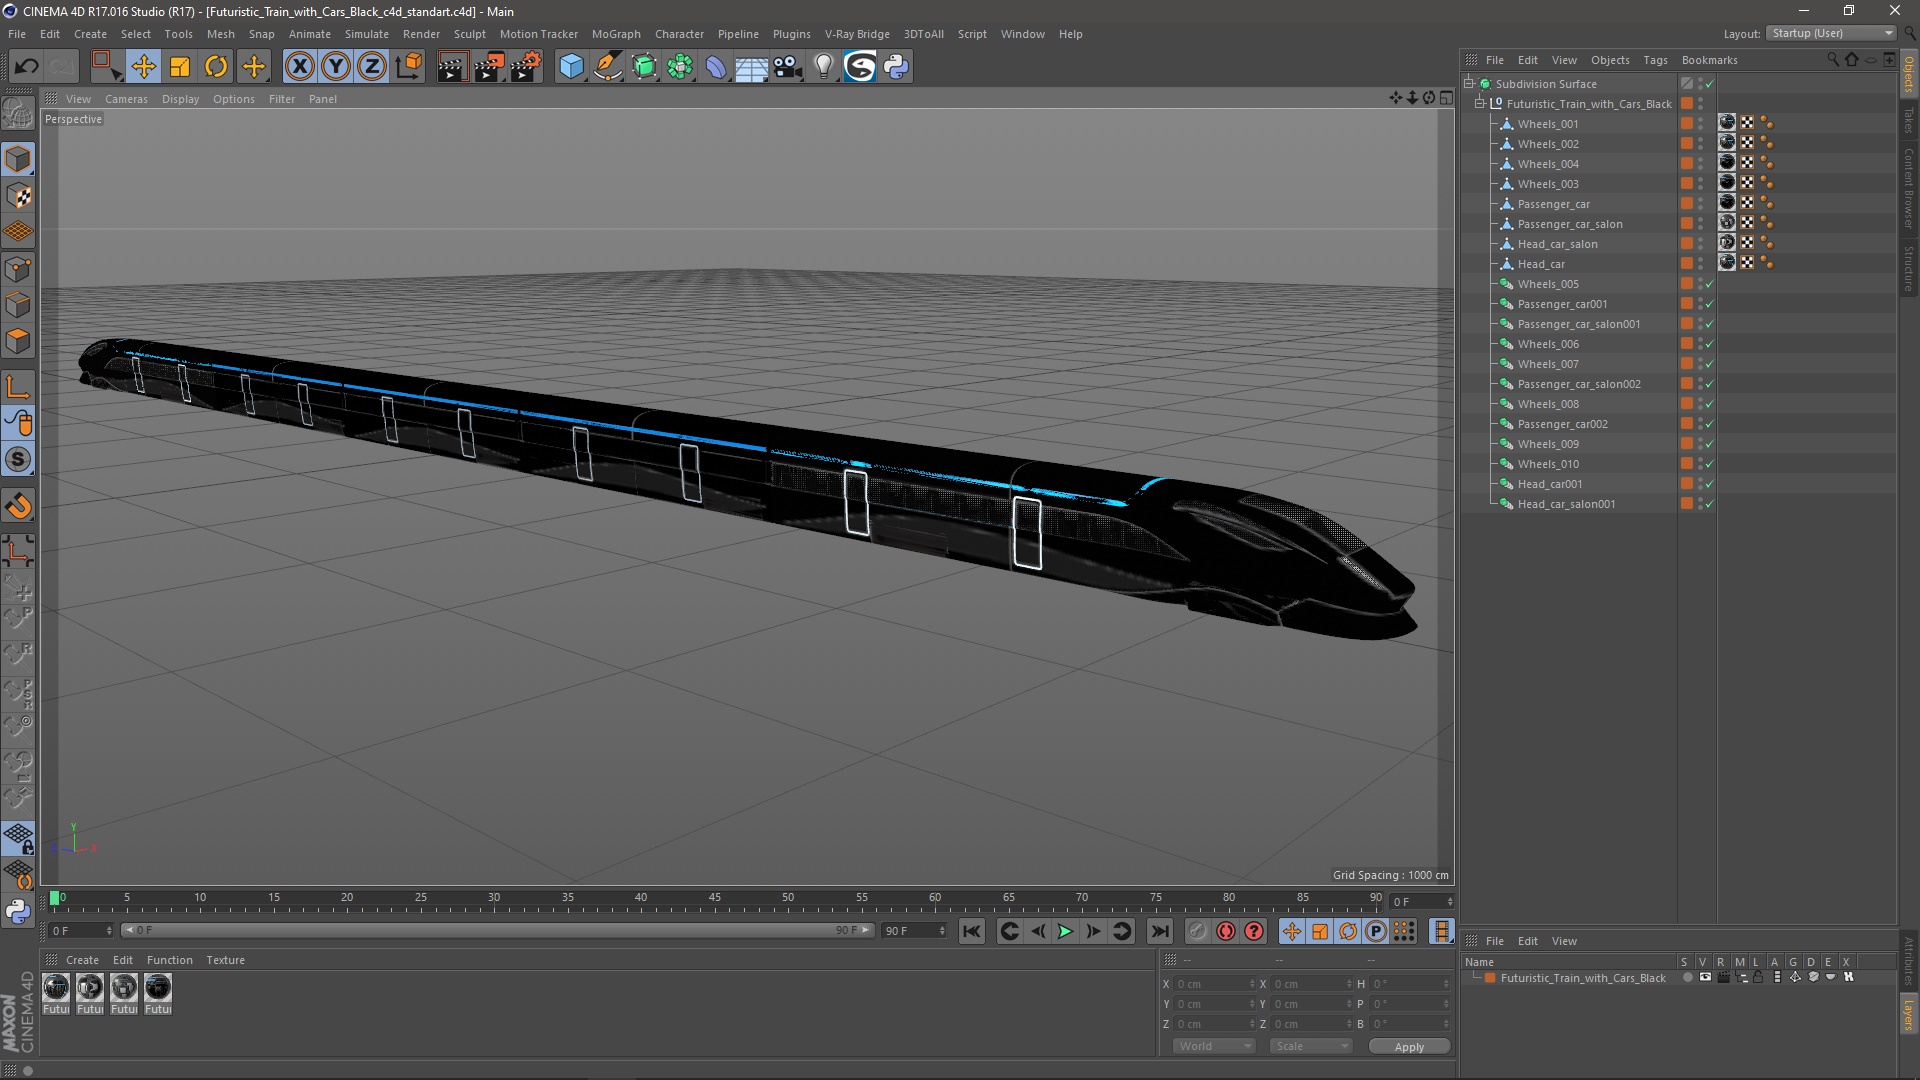The image size is (1920, 1080).
Task: Toggle Y axis lock
Action: tap(336, 66)
